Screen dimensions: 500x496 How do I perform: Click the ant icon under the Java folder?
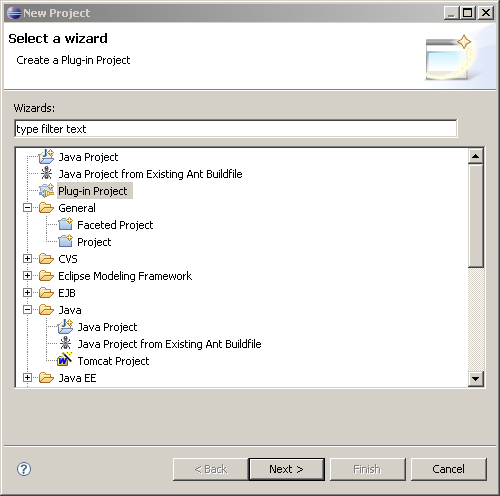[65, 343]
